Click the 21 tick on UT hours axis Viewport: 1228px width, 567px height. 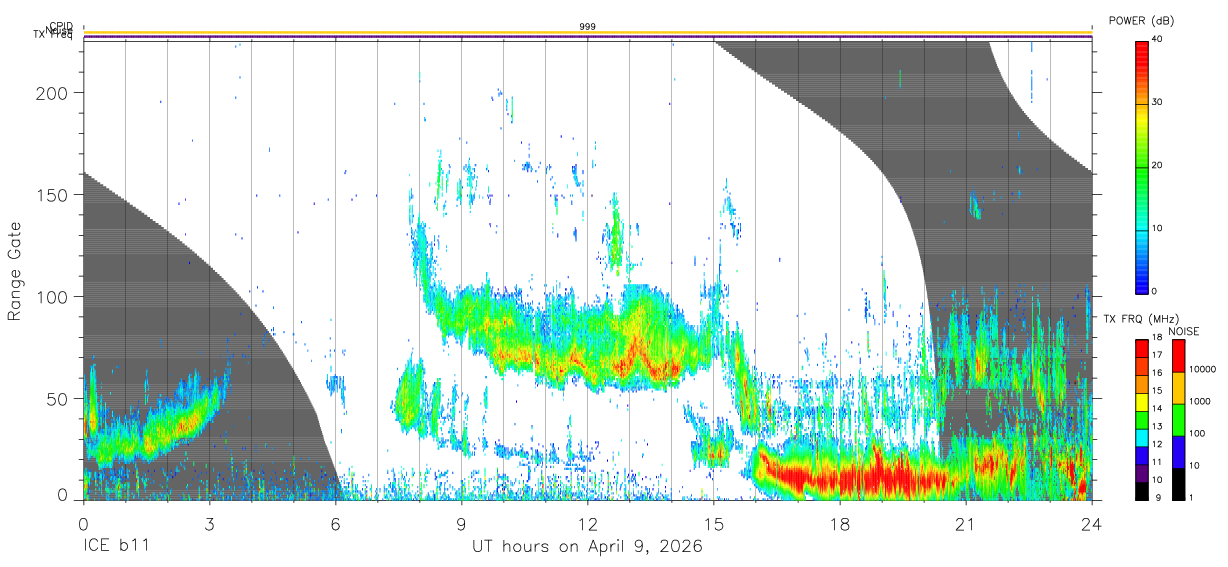[x=965, y=524]
